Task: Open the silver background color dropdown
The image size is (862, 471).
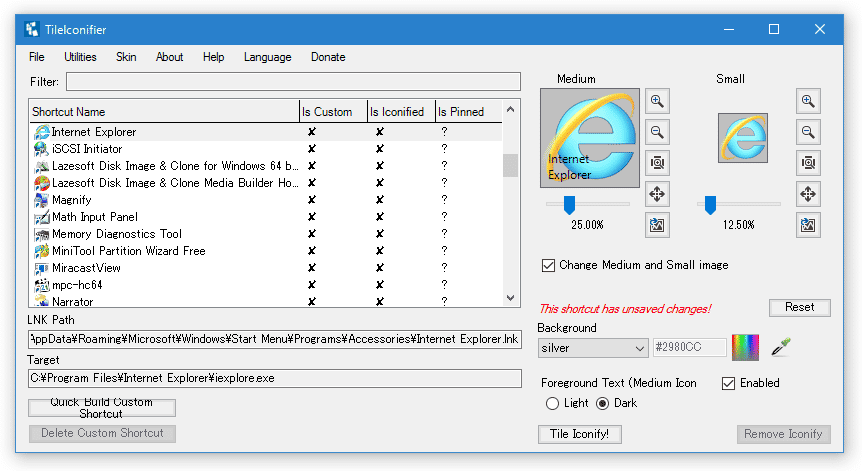Action: point(593,348)
